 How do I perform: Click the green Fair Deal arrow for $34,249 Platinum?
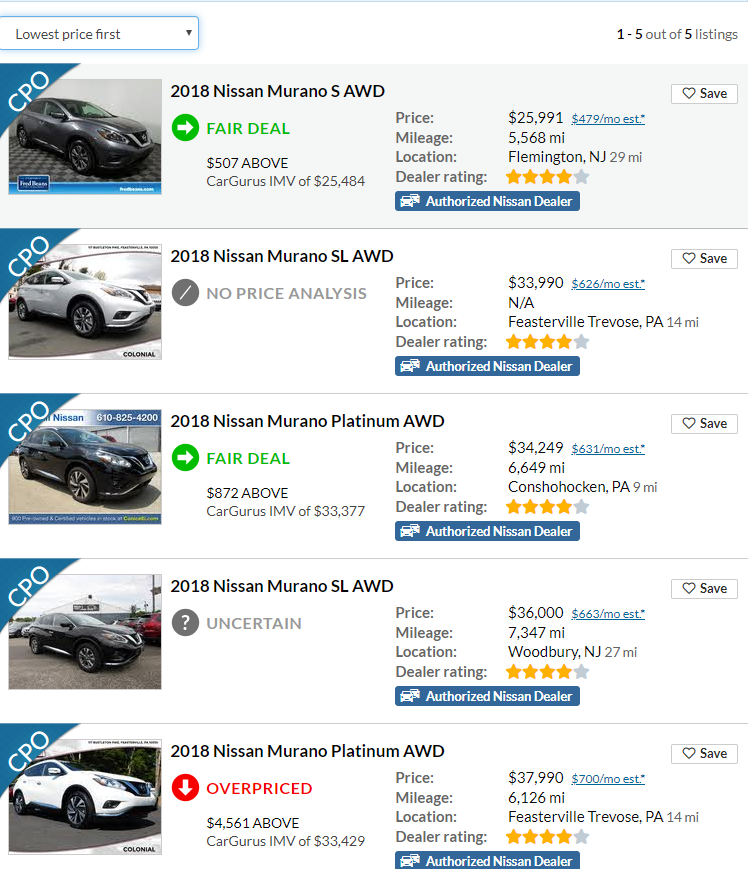(185, 458)
